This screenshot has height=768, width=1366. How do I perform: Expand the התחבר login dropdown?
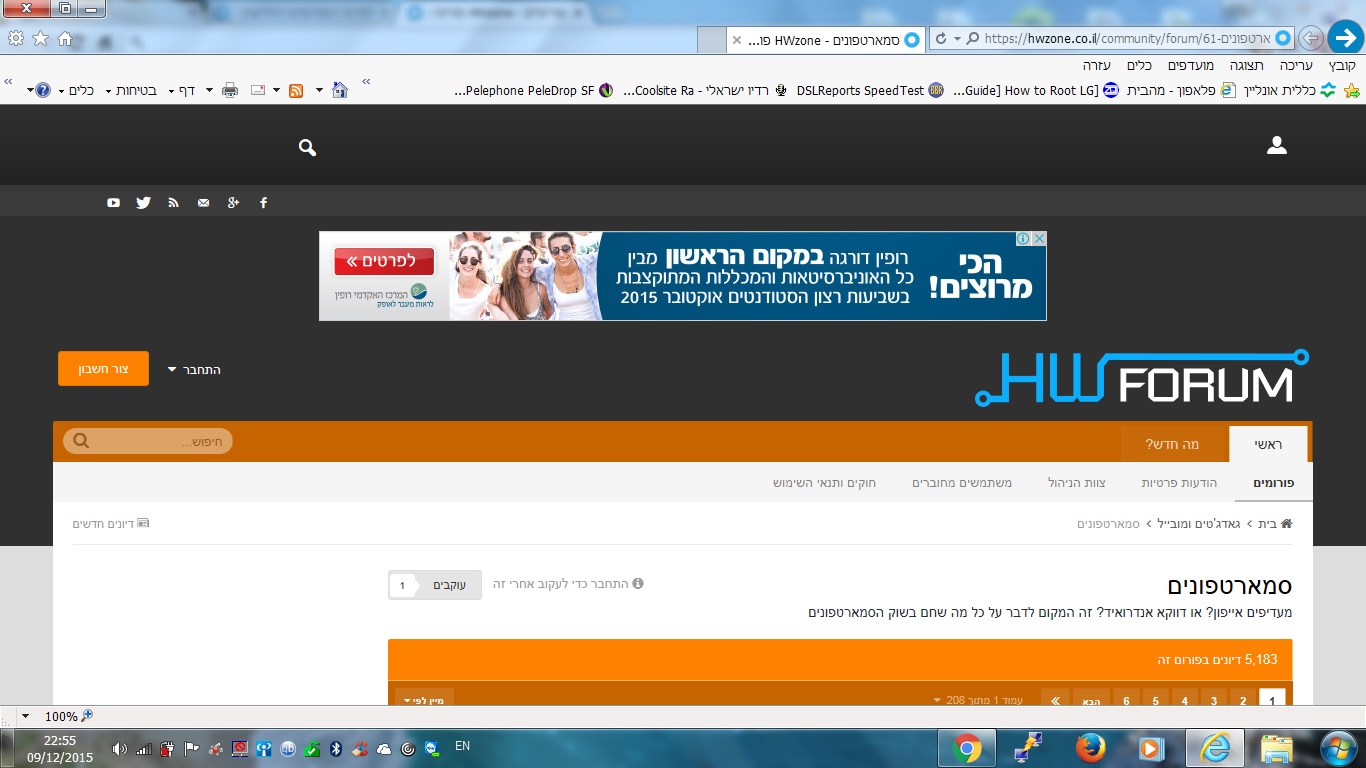point(194,369)
